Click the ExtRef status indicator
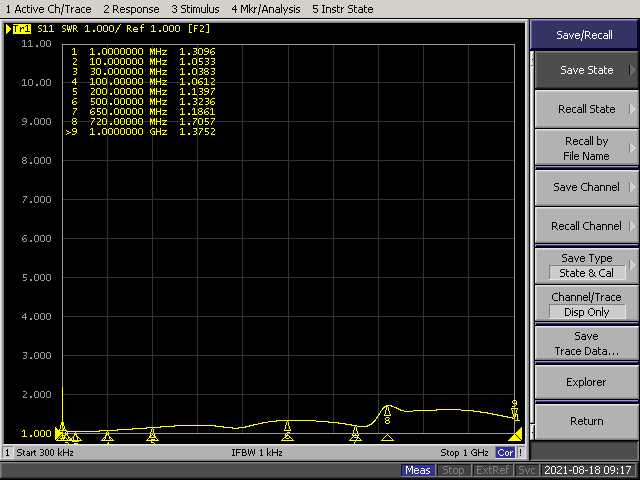The image size is (640, 480). pos(492,470)
